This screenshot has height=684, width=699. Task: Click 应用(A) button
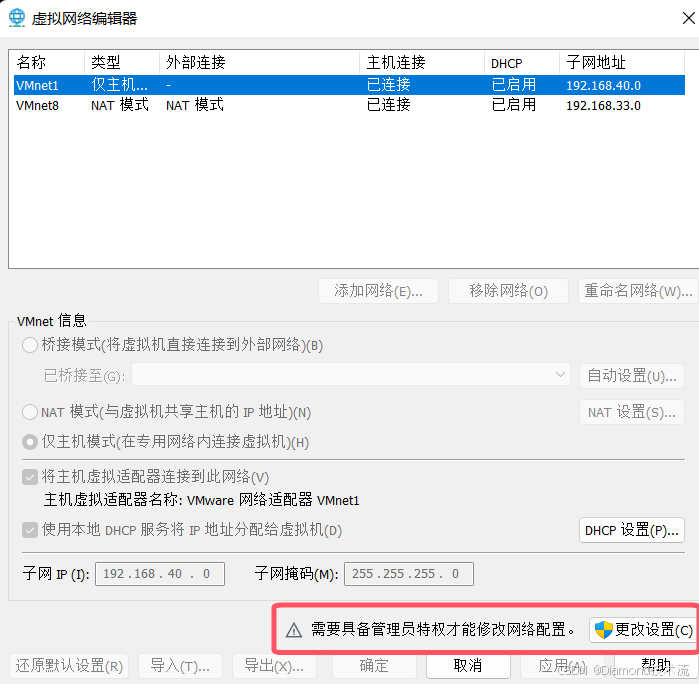click(562, 666)
